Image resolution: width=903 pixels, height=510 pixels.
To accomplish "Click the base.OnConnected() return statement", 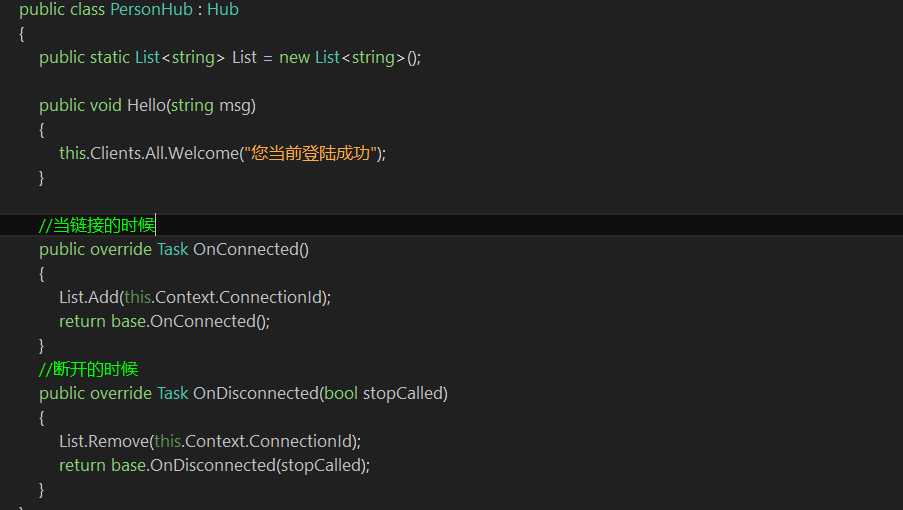I will pos(190,321).
